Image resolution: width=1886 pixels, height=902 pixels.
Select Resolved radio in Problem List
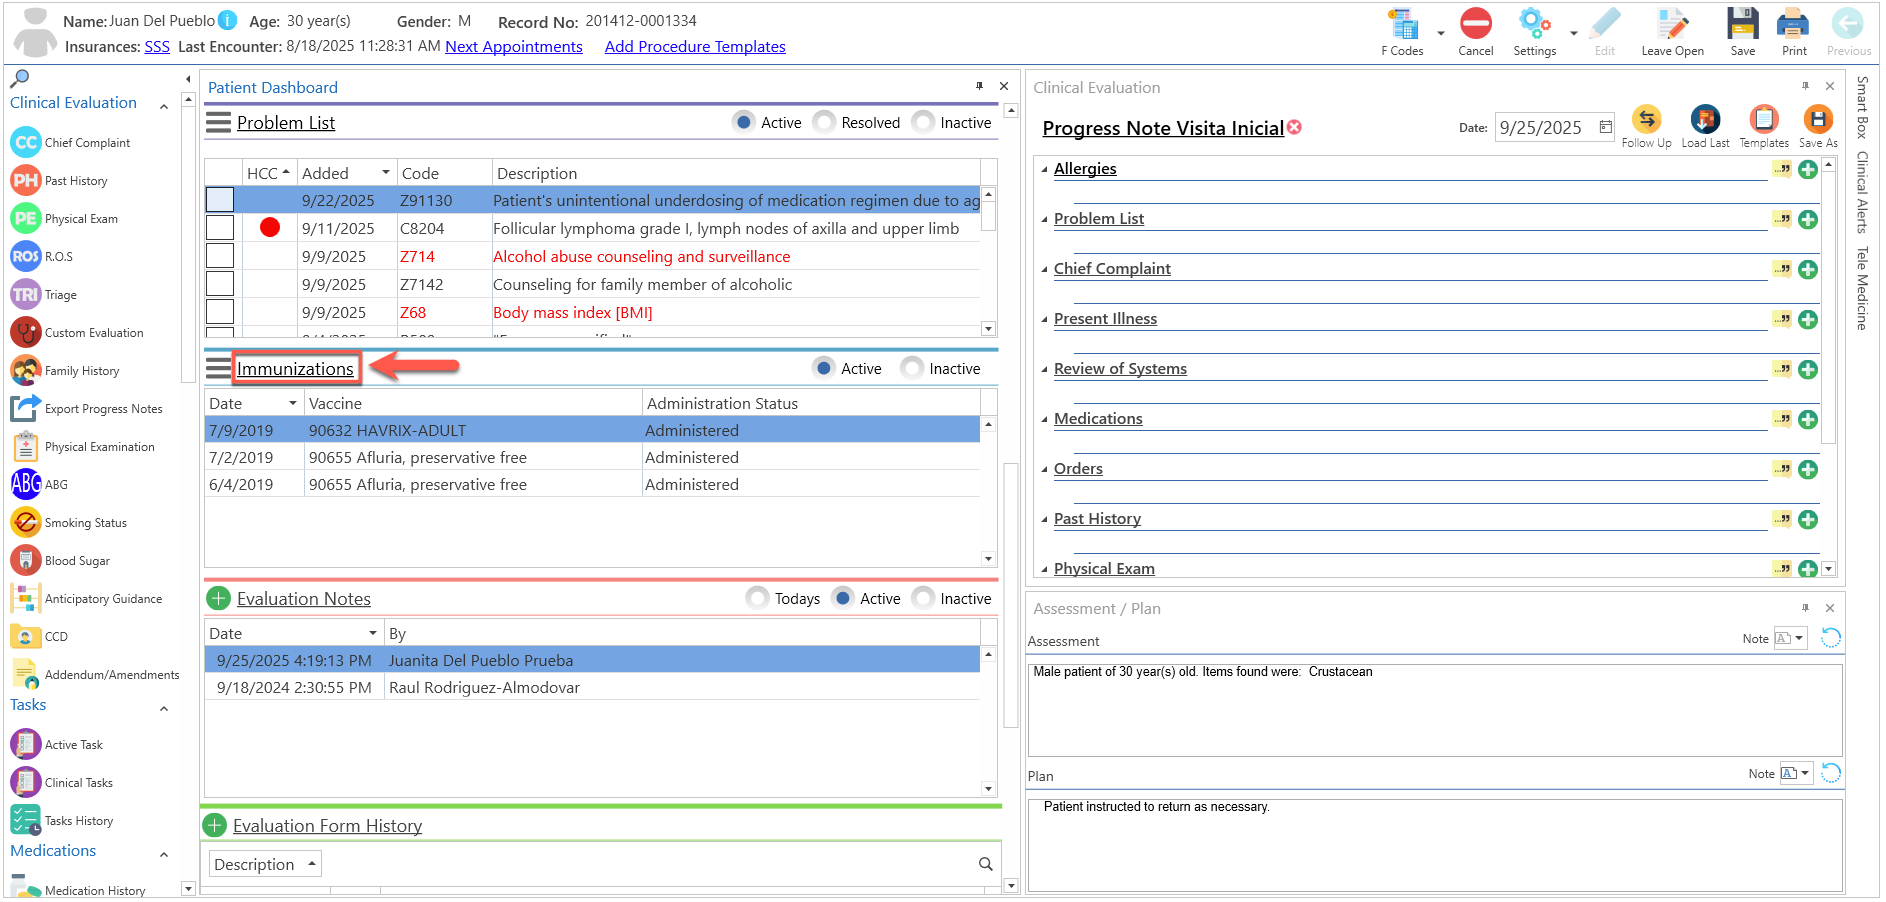(824, 122)
